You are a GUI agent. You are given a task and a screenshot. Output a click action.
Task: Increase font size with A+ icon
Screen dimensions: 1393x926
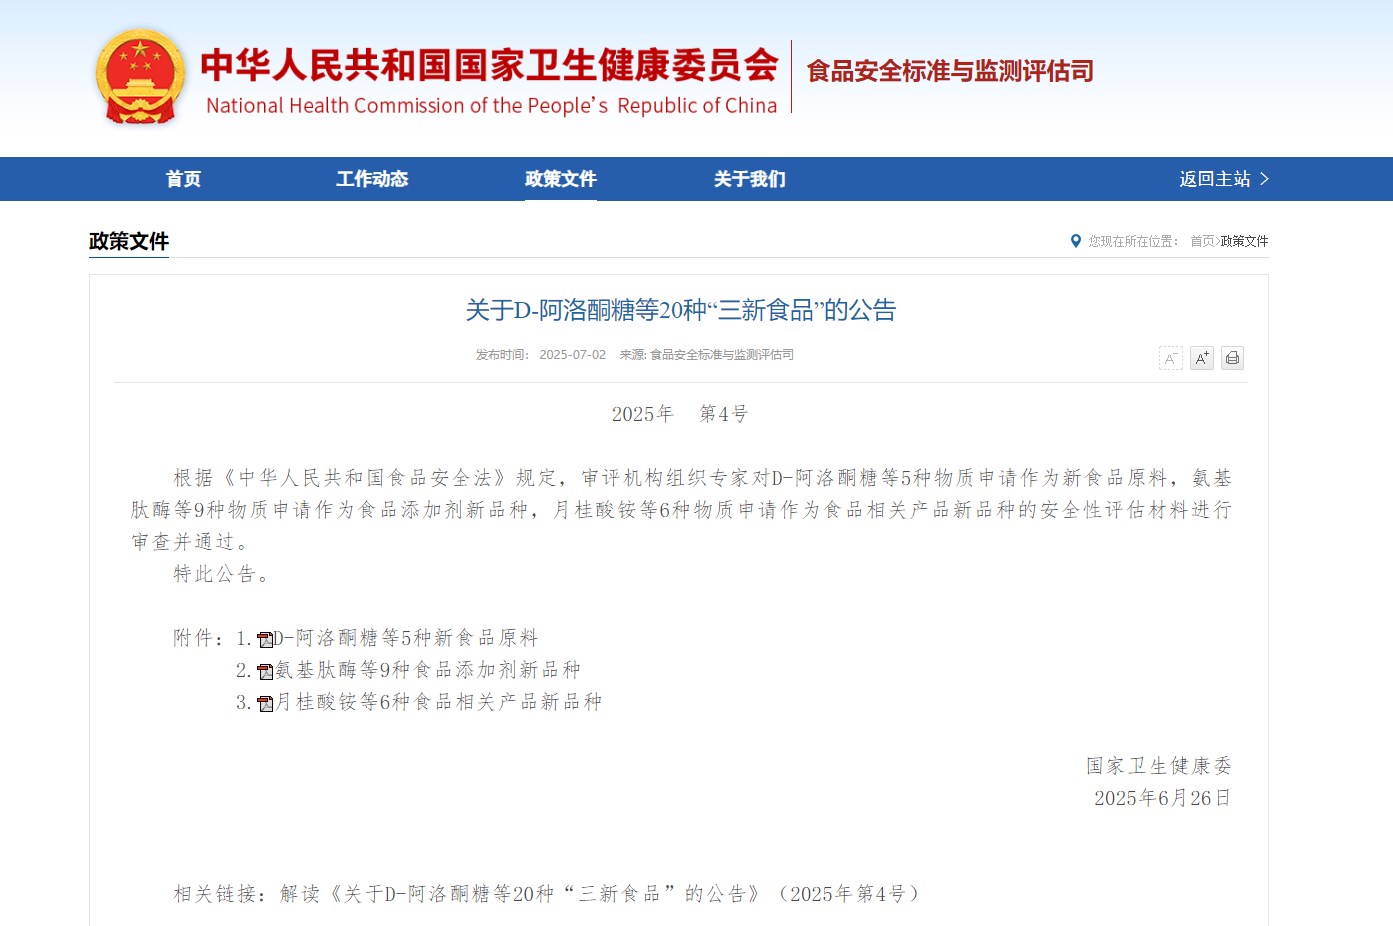(1202, 358)
